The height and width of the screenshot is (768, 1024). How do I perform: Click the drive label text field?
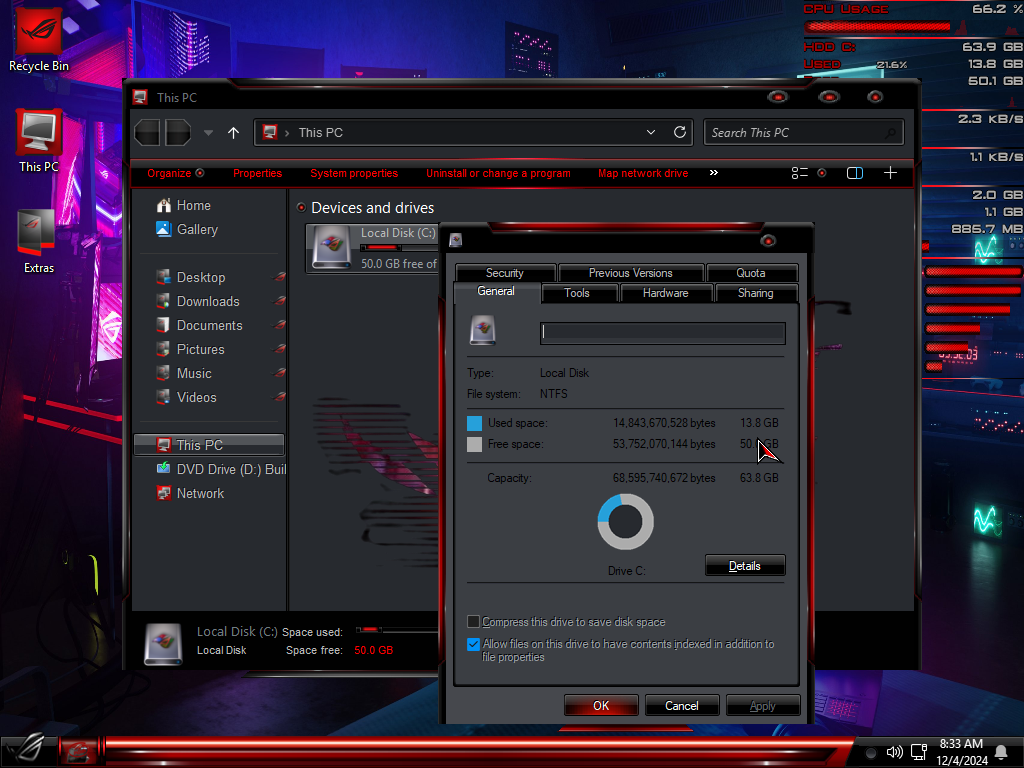click(x=663, y=332)
